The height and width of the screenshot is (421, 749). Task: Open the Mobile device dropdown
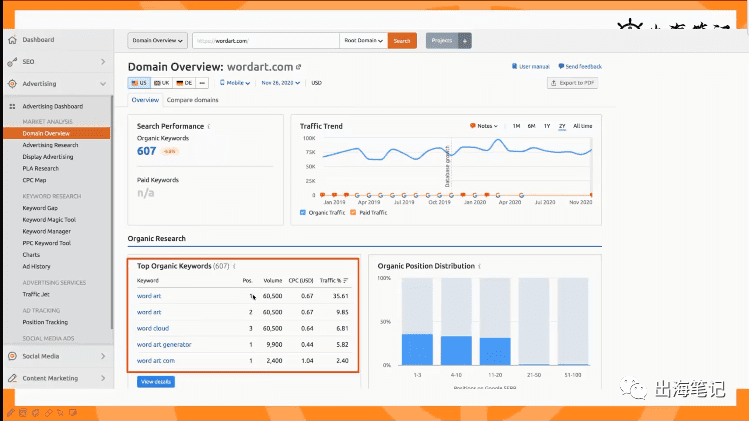235,83
